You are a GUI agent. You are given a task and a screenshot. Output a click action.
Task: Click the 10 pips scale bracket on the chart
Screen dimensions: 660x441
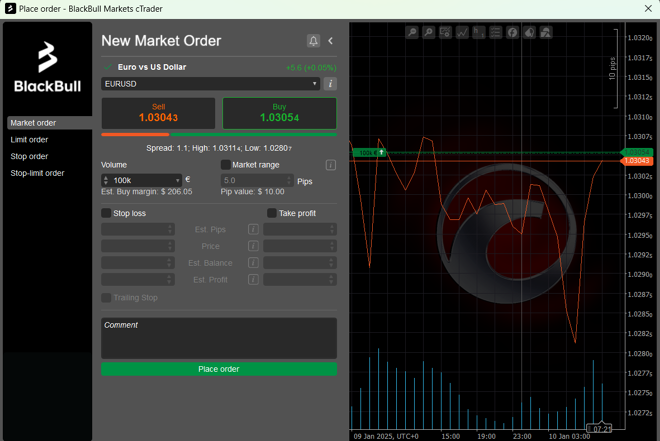point(614,69)
